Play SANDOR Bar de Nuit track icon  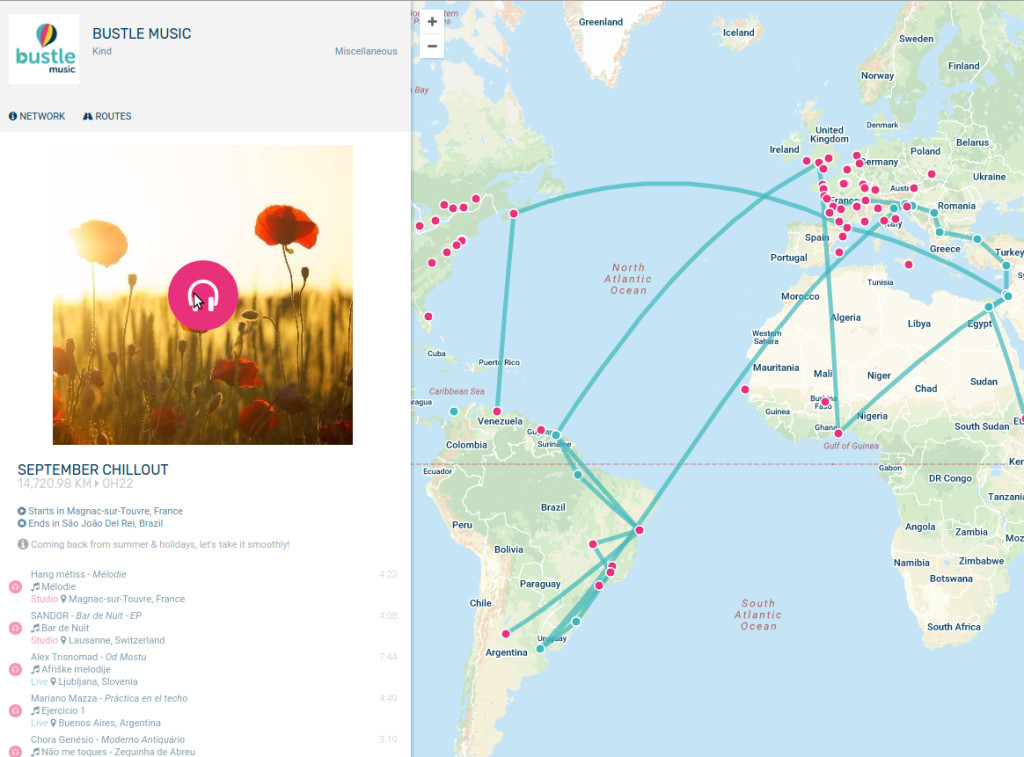coord(16,628)
